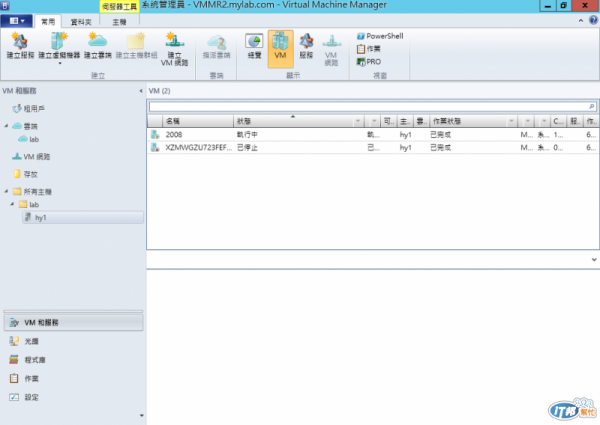This screenshot has width=600, height=425.
Task: Open the 設定 (Settings) workspace
Action: click(73, 397)
